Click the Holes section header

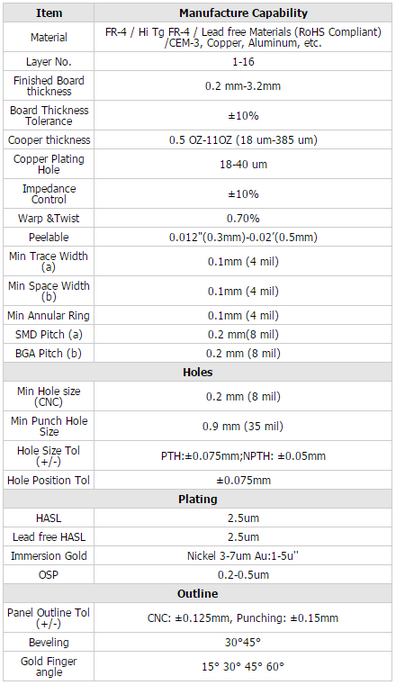click(x=198, y=372)
